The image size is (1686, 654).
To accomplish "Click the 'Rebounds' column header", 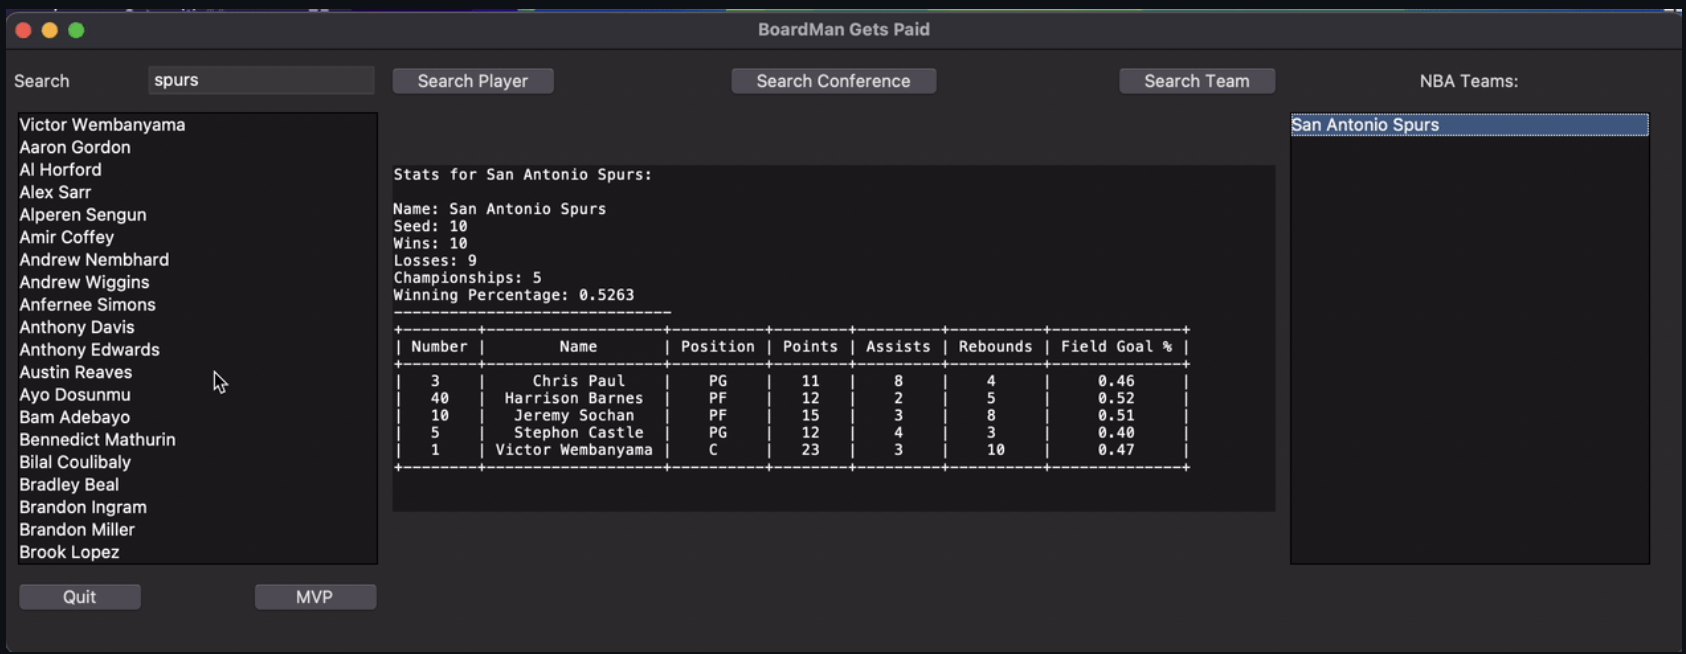I will pyautogui.click(x=995, y=347).
